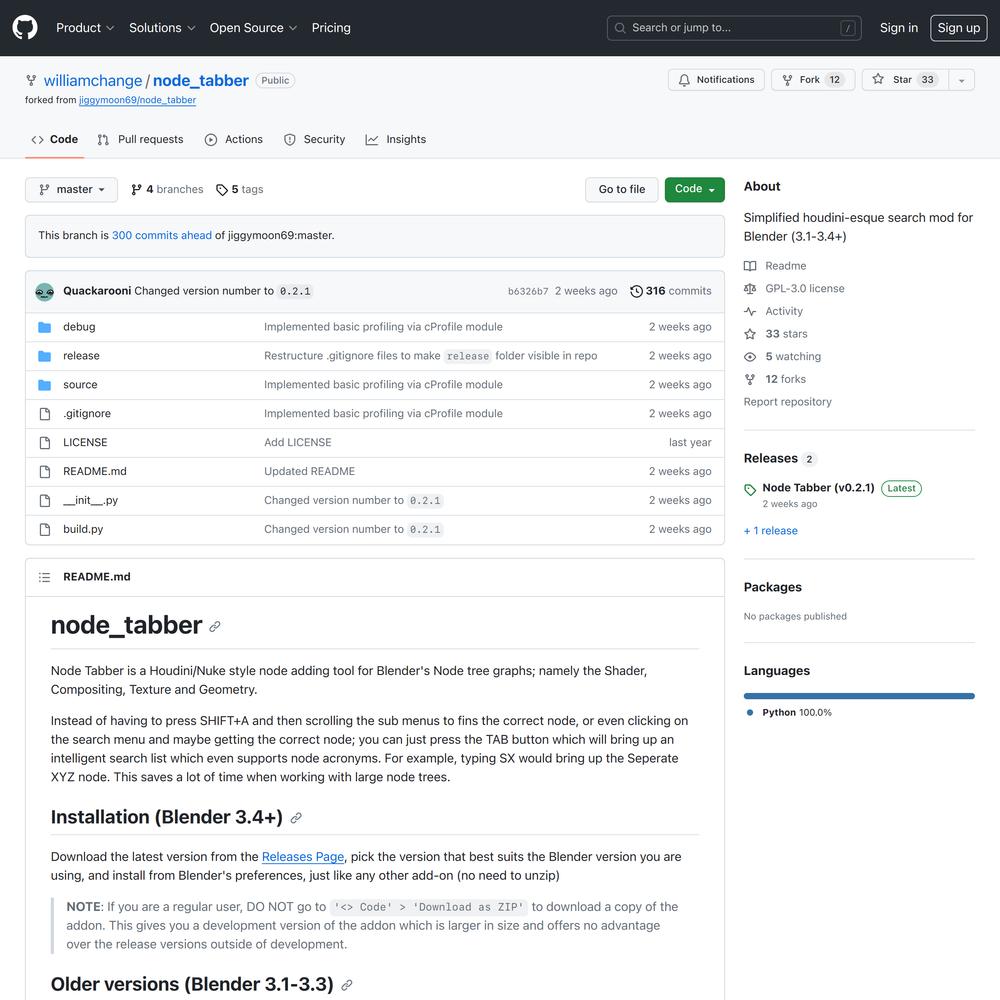1000x1000 pixels.
Task: Click the GitHub Octocat logo
Action: [25, 28]
